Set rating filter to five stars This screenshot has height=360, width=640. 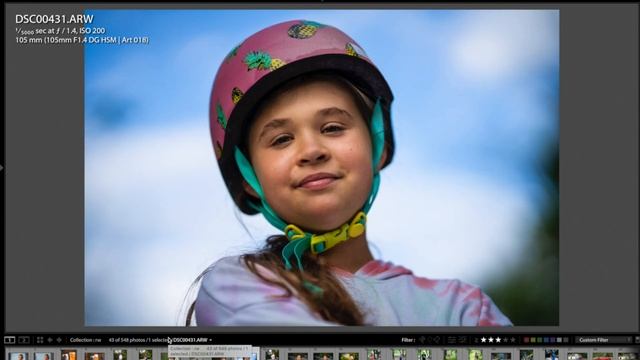pos(513,340)
